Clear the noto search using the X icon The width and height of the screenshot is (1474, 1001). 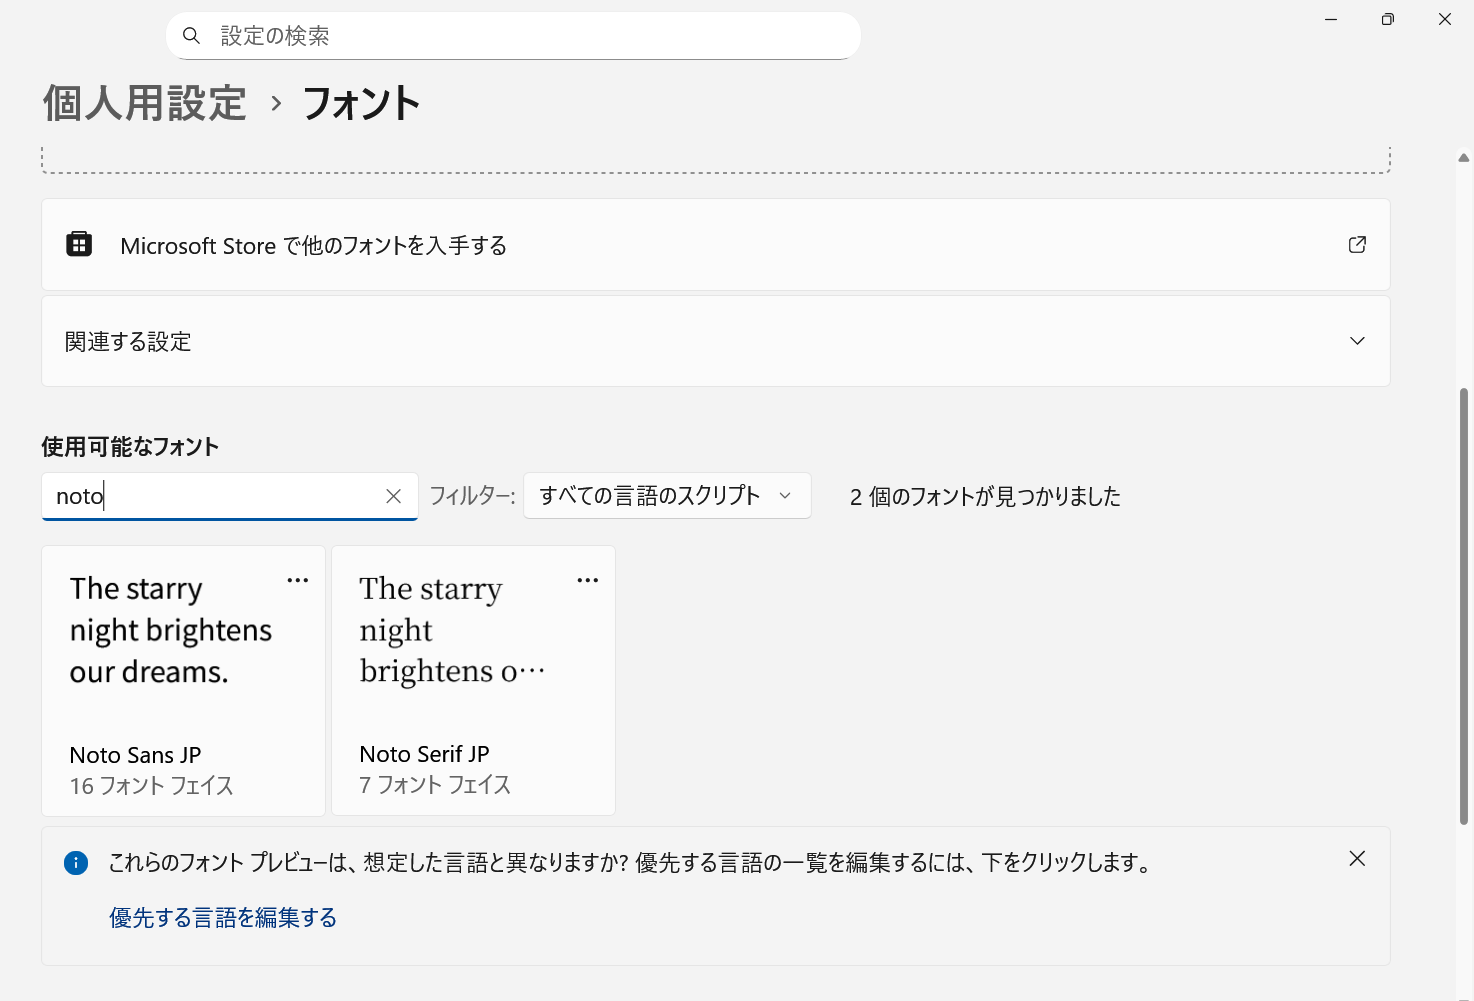393,495
